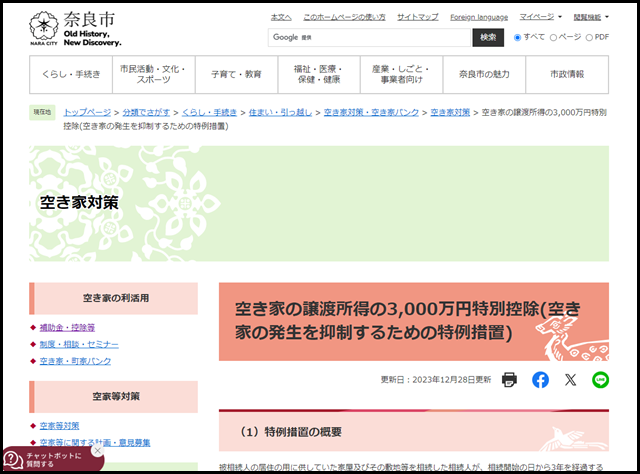This screenshot has height=474, width=640.
Task: Open 空き家・町家バンク sidebar link
Action: [x=75, y=361]
